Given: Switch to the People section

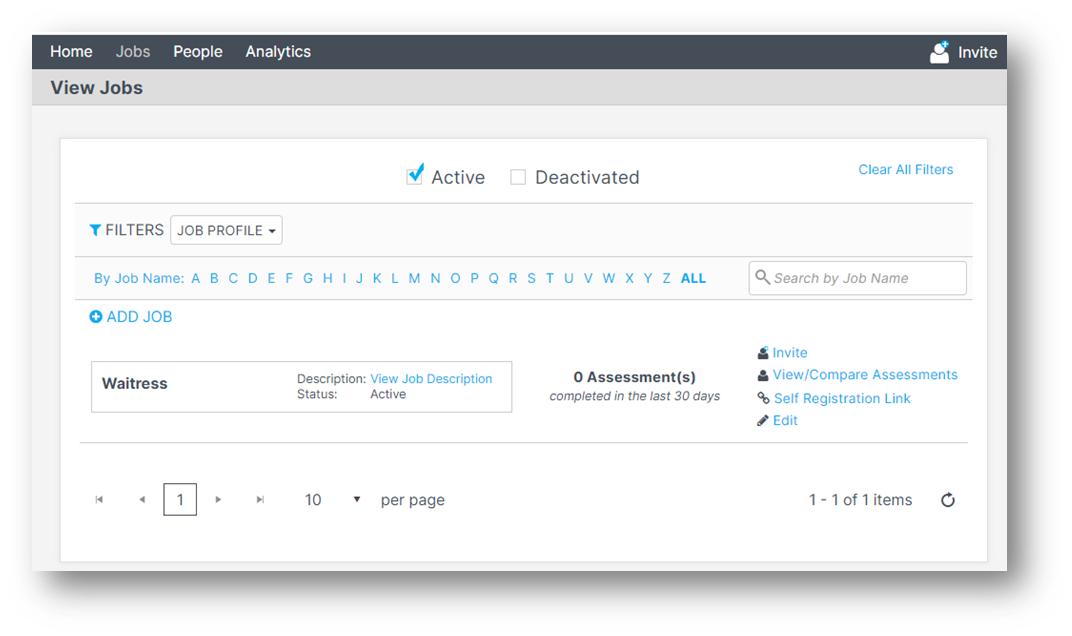Looking at the screenshot, I should point(197,51).
